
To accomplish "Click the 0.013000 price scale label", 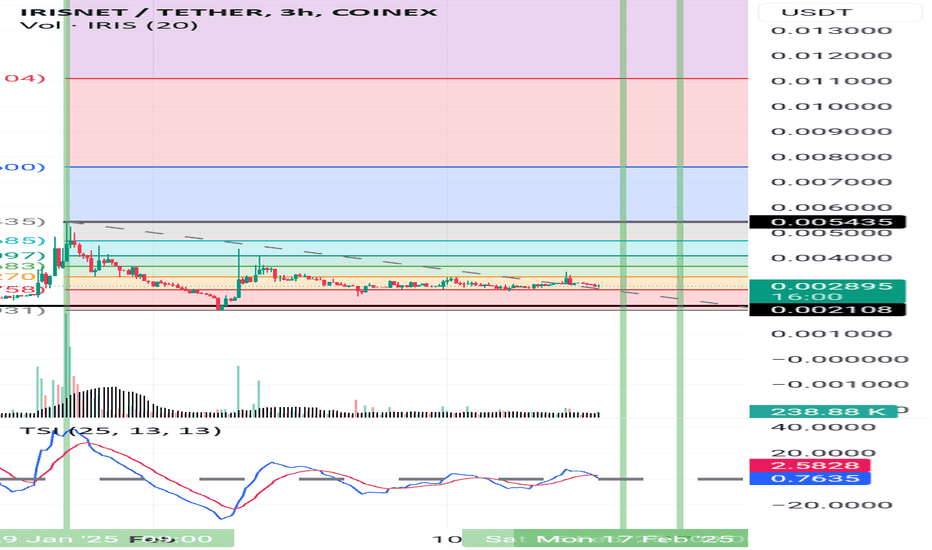I will [x=832, y=30].
